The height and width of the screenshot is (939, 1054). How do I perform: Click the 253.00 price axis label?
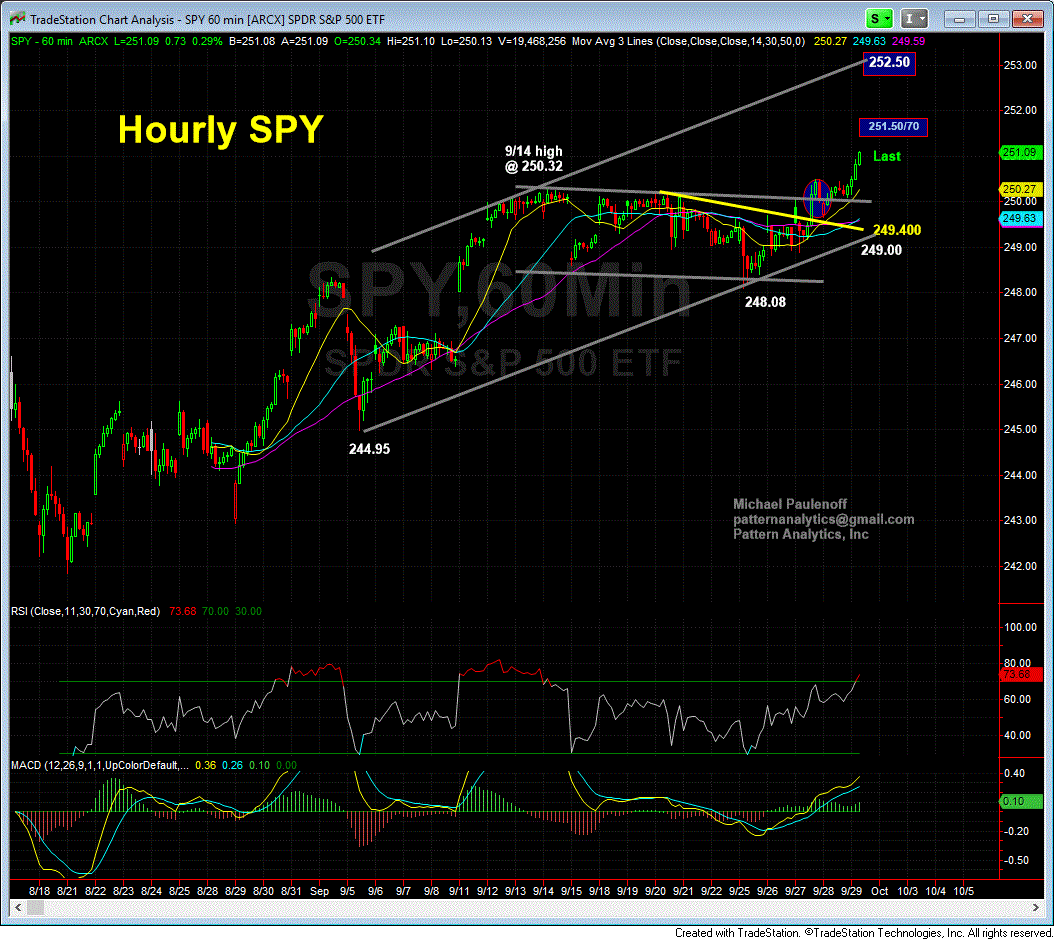(x=1020, y=65)
